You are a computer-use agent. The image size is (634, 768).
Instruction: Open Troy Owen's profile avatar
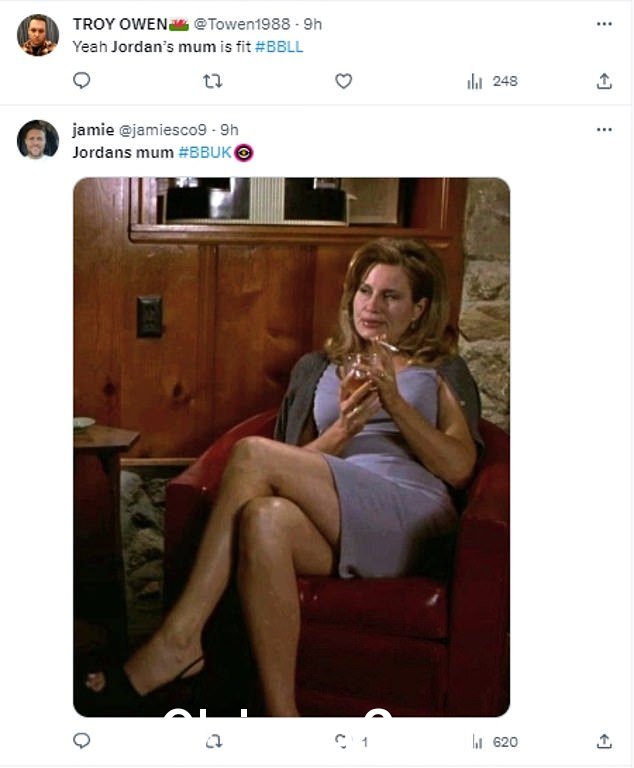[38, 35]
